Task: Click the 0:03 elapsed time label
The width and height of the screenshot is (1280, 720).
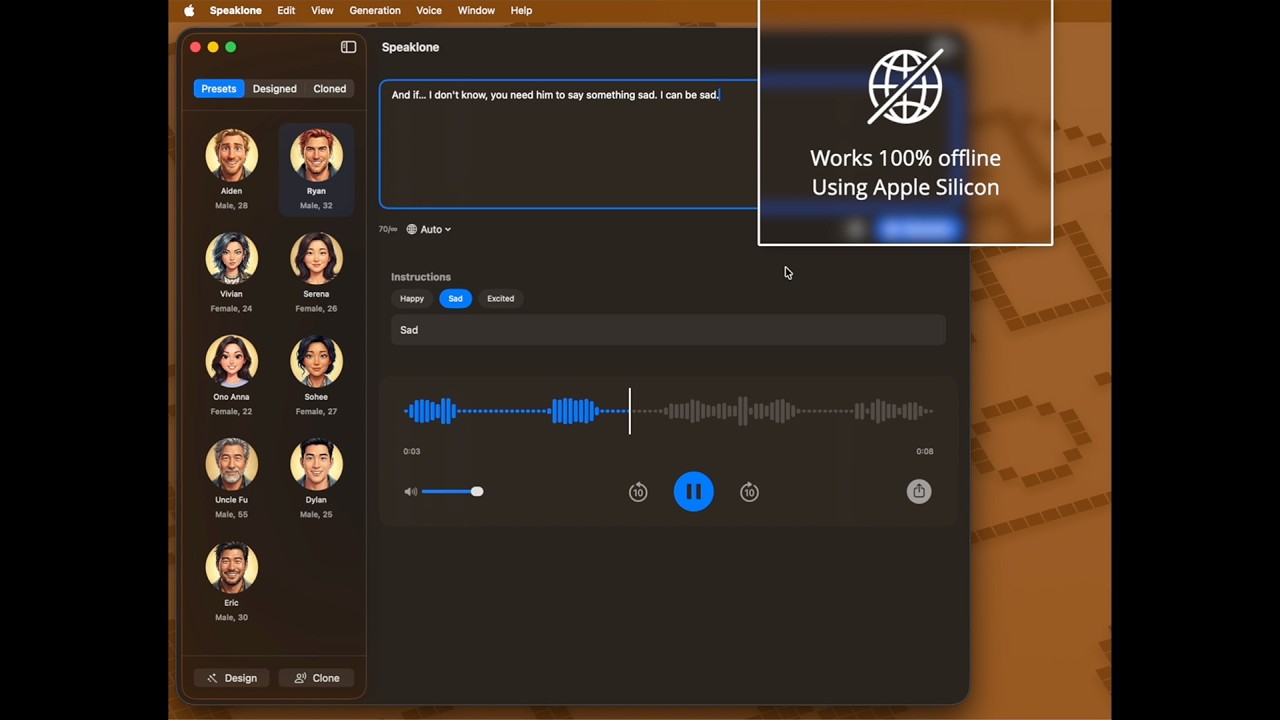Action: coord(412,451)
